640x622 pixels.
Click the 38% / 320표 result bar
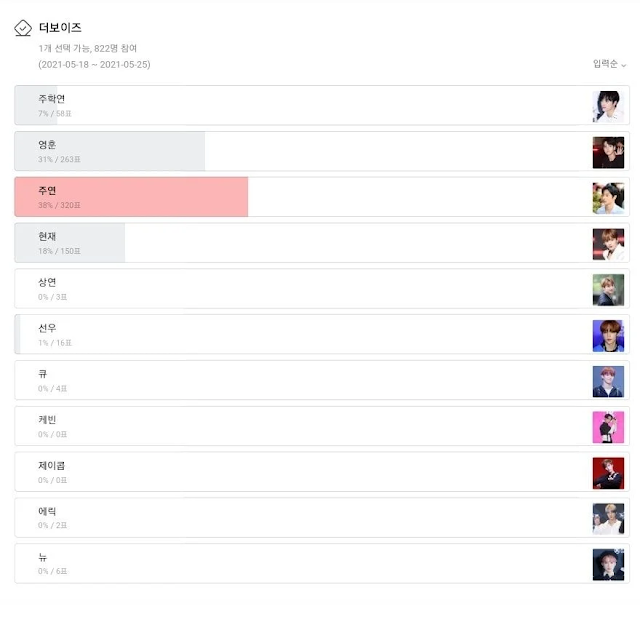(131, 197)
